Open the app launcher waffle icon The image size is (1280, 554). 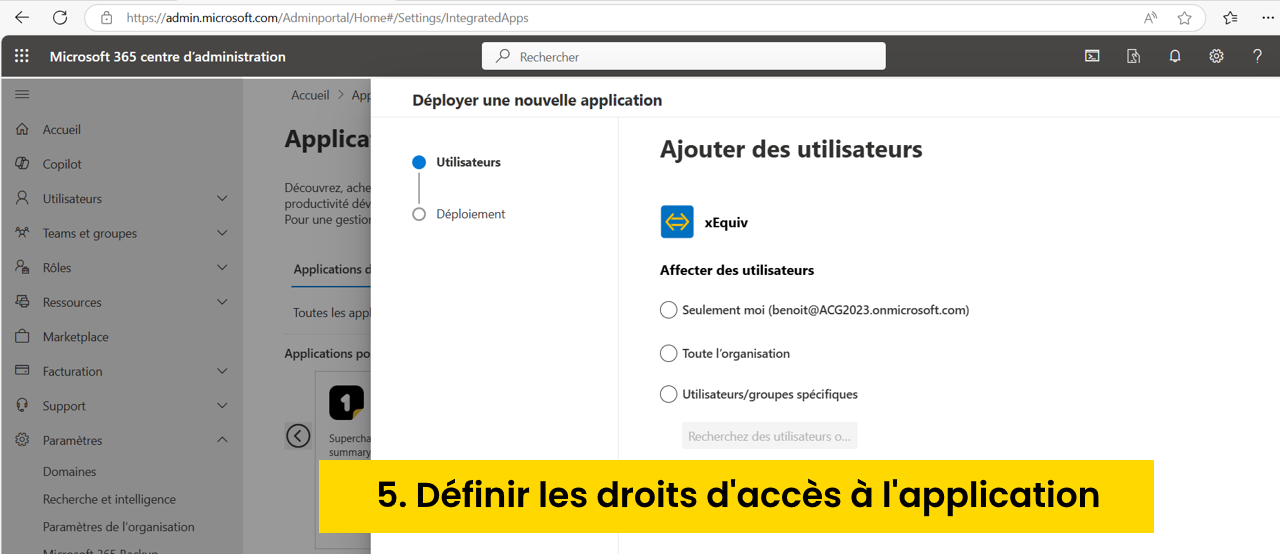click(21, 56)
